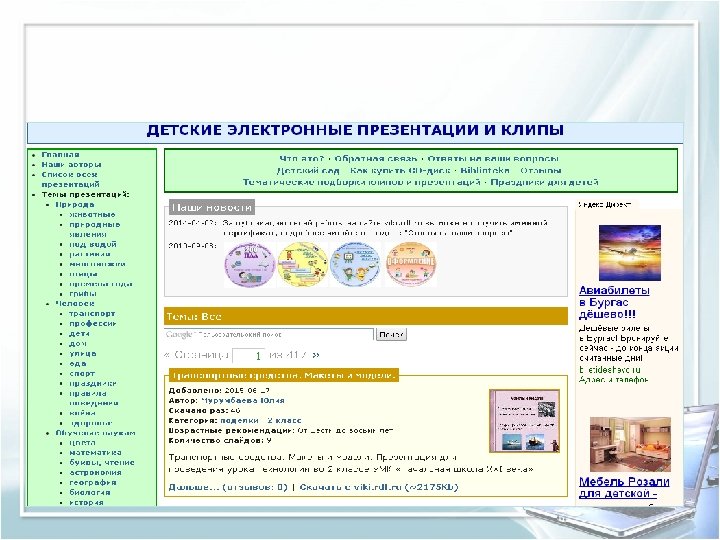Viewport: 720px width, 540px height.
Task: Open Как купить CD-диск link
Action: [400, 170]
